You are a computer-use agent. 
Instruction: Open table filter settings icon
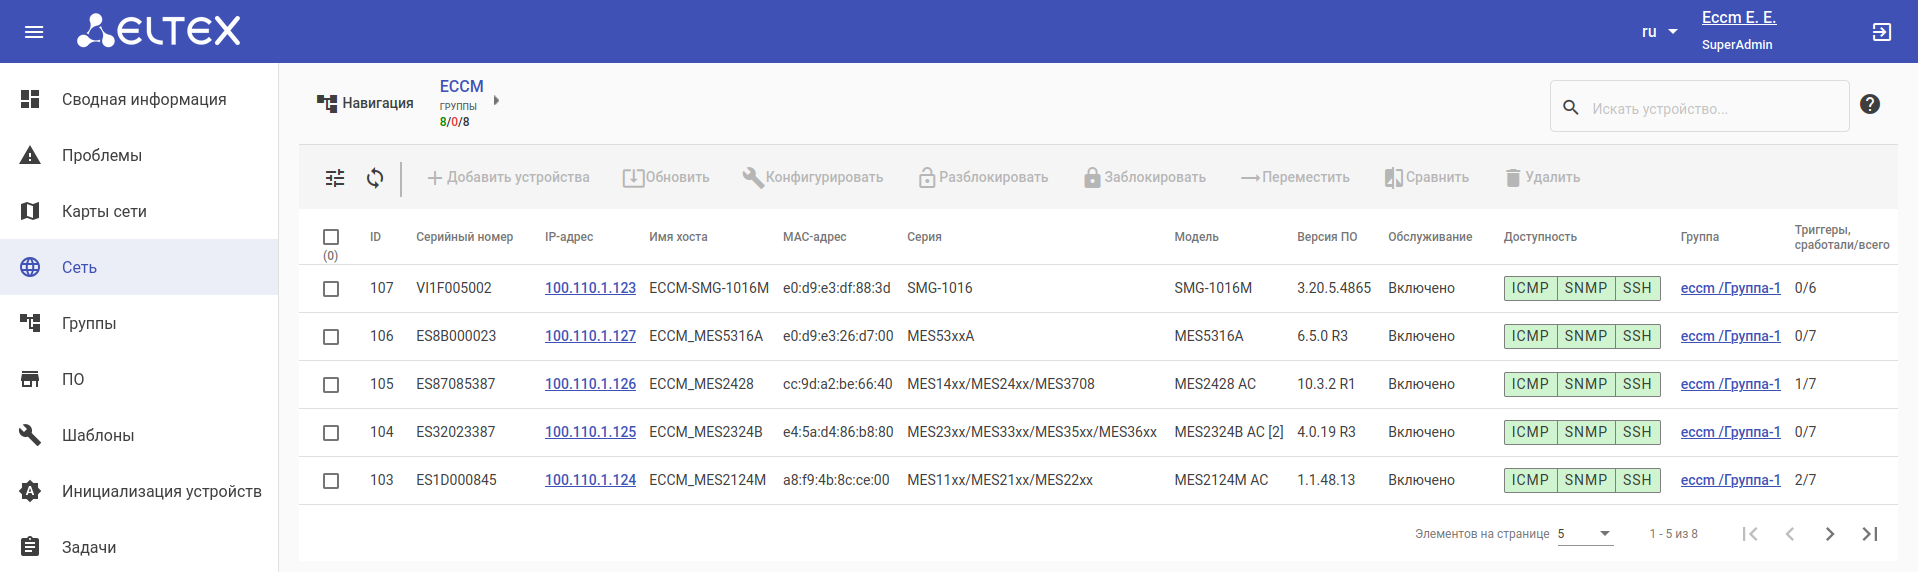coord(335,178)
